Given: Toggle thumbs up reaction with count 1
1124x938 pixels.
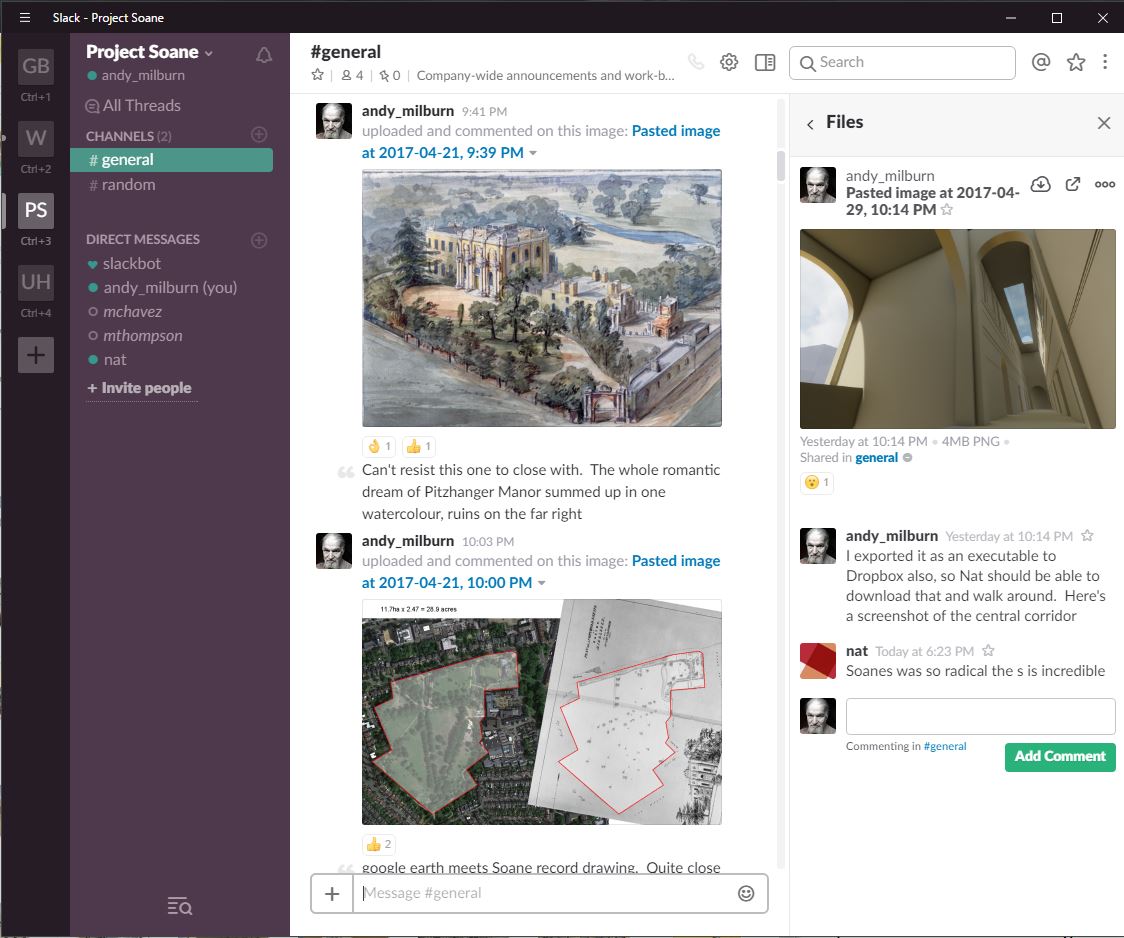Looking at the screenshot, I should (419, 446).
